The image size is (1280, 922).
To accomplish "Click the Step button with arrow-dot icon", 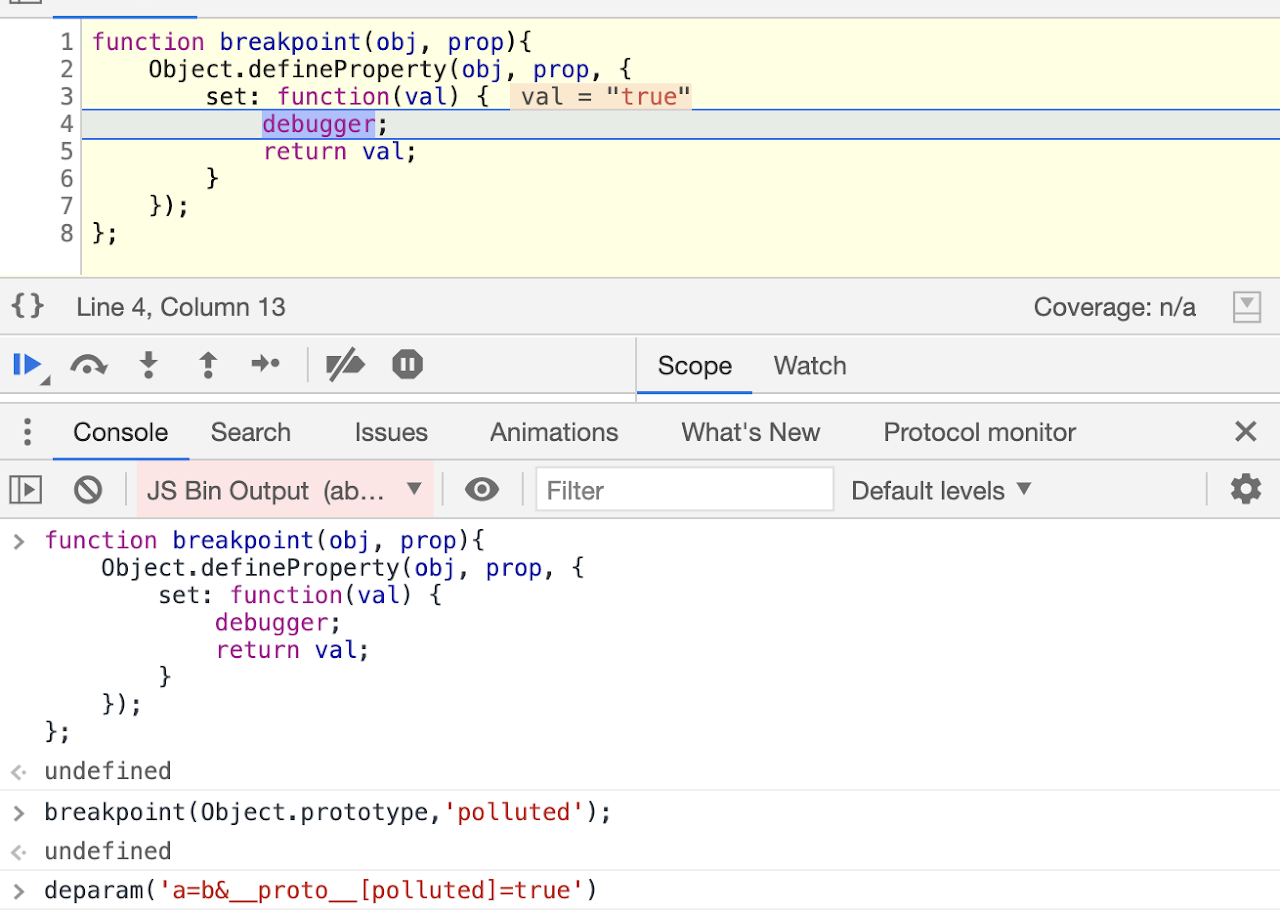I will tap(265, 365).
